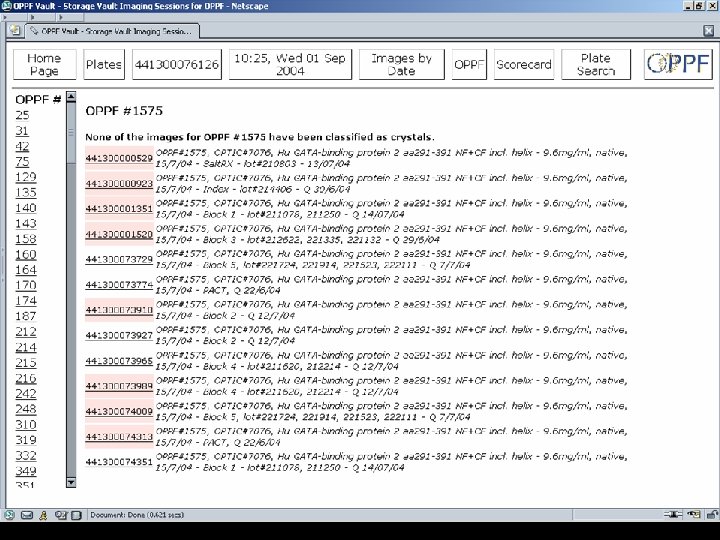This screenshot has width=720, height=540.
Task: Click the 441300076126 plate button
Action: (x=177, y=64)
